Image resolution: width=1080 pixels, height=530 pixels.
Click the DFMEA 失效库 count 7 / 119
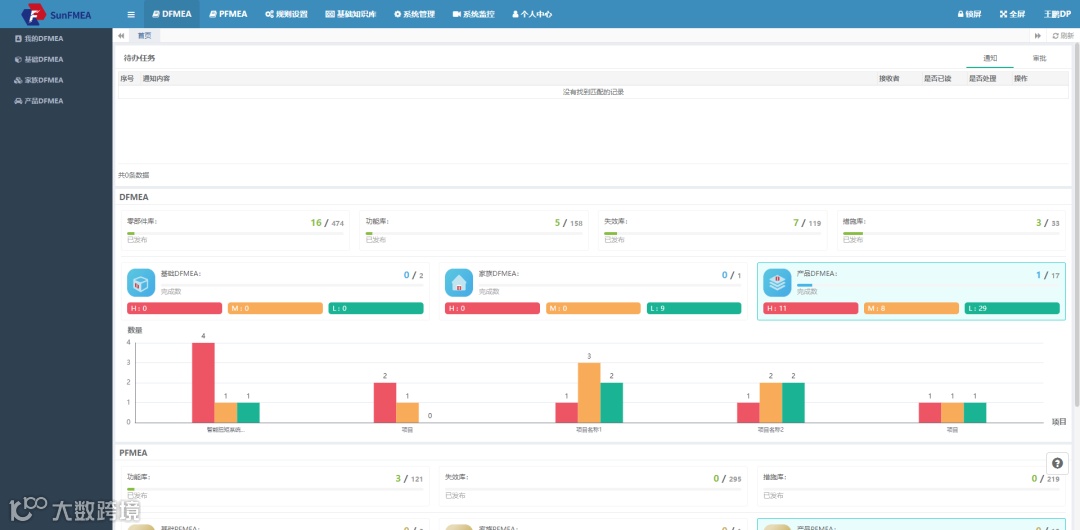click(807, 223)
